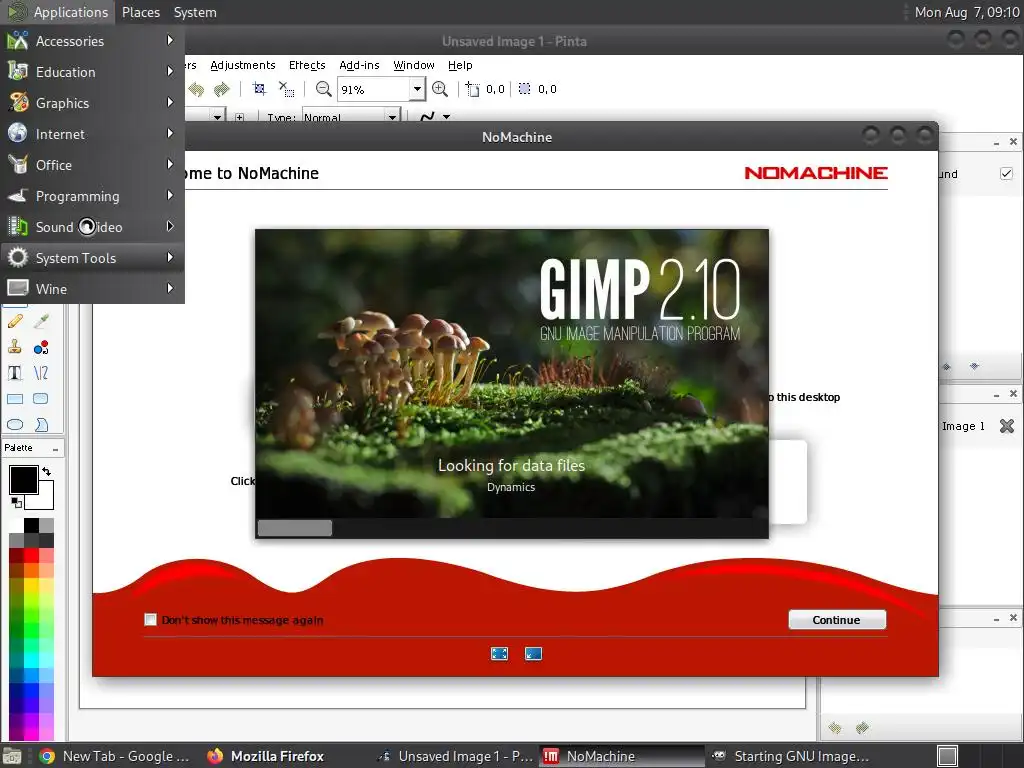This screenshot has height=768, width=1024.
Task: Toggle the layer visibility checkbox in Pinta
Action: pos(1006,174)
